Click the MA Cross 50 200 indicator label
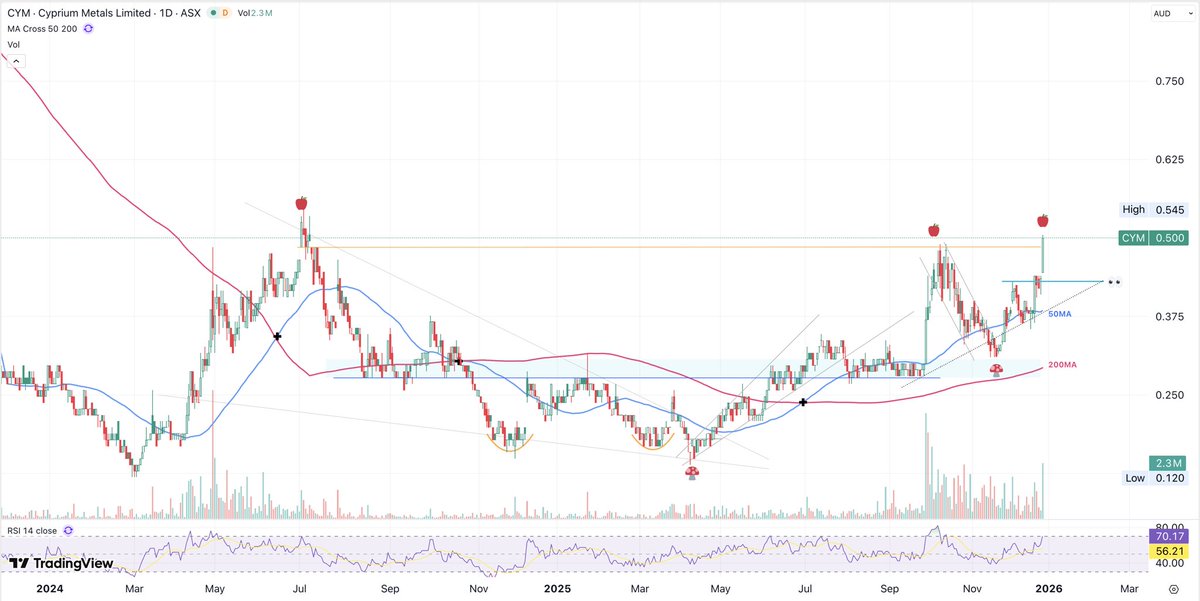The width and height of the screenshot is (1200, 601). pos(42,28)
